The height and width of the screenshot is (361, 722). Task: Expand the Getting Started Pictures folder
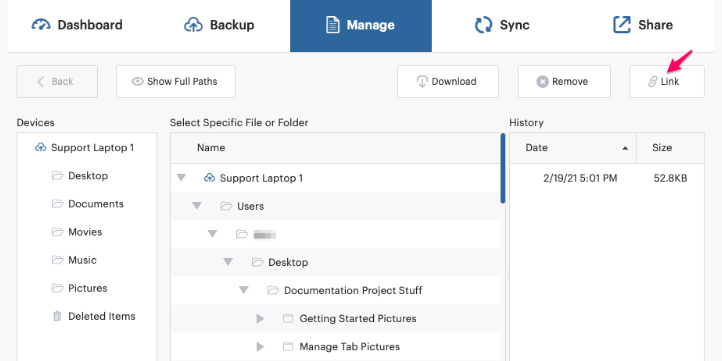(x=260, y=319)
